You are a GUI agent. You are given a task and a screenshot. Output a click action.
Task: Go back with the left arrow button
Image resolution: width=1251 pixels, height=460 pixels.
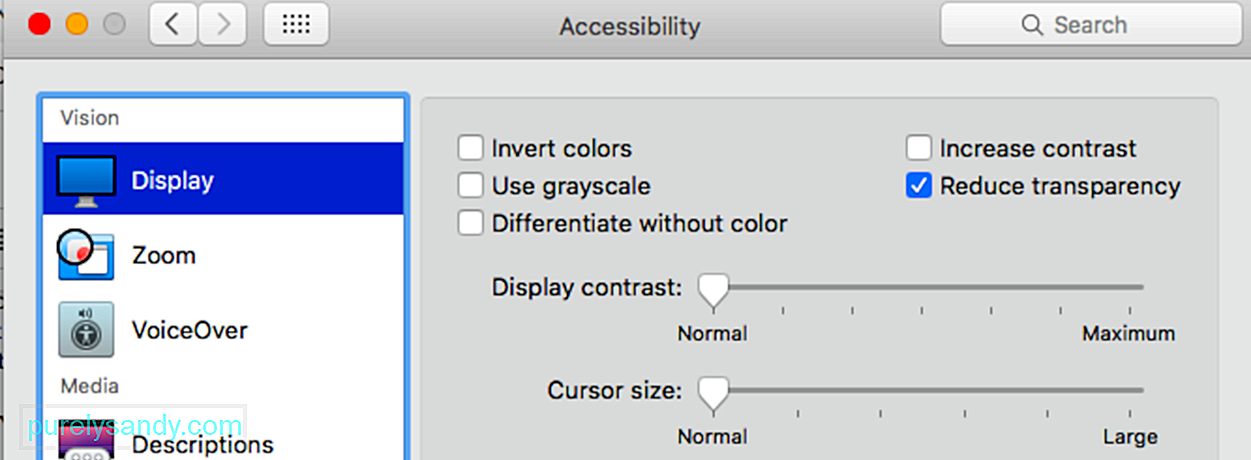pyautogui.click(x=173, y=25)
